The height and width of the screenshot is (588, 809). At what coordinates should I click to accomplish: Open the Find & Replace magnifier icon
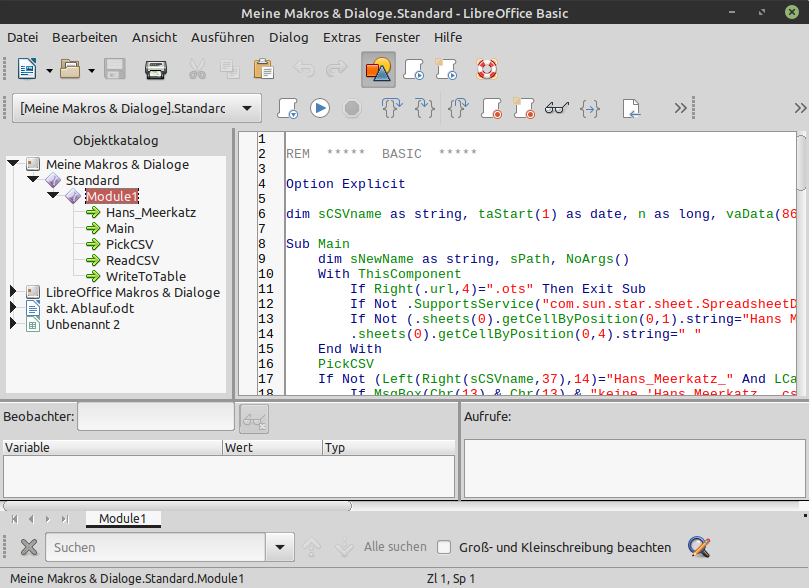699,547
